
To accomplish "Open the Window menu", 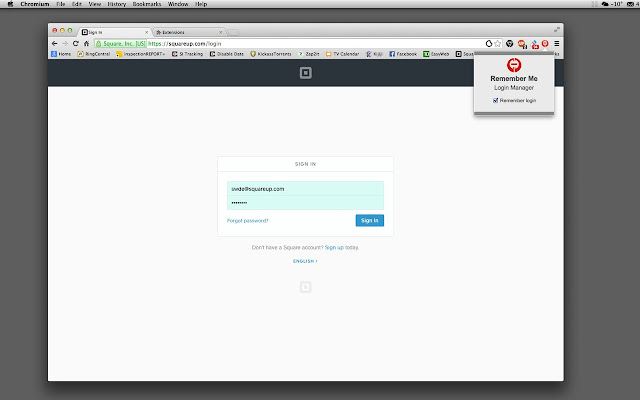I will tap(178, 4).
